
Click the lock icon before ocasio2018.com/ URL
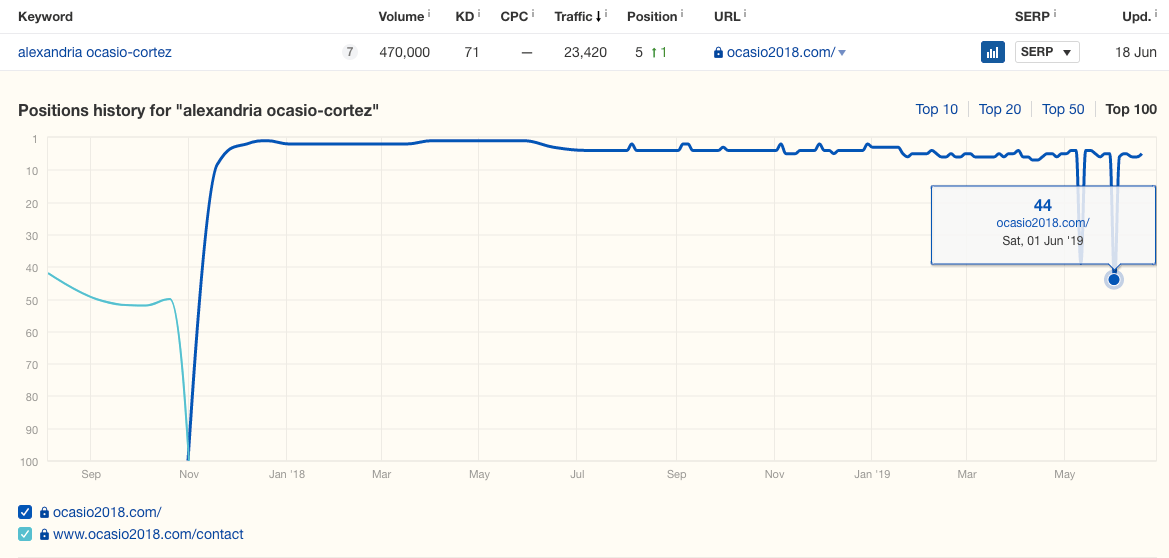pos(718,53)
